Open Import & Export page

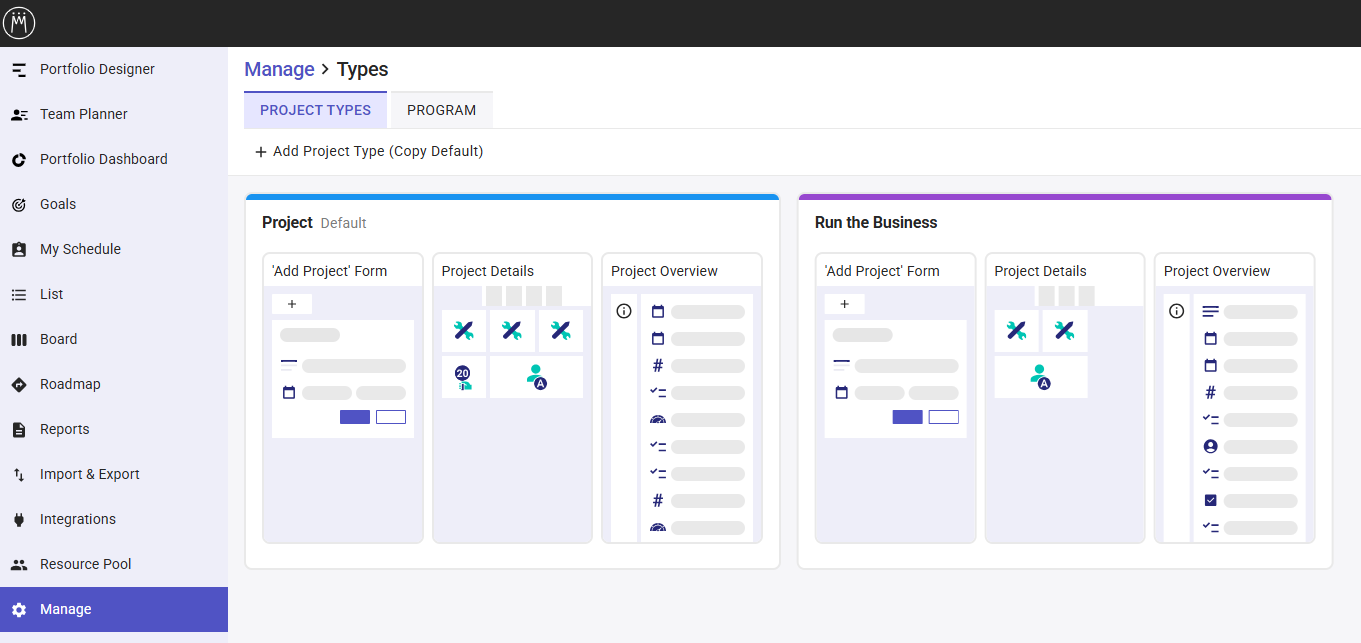(x=89, y=474)
